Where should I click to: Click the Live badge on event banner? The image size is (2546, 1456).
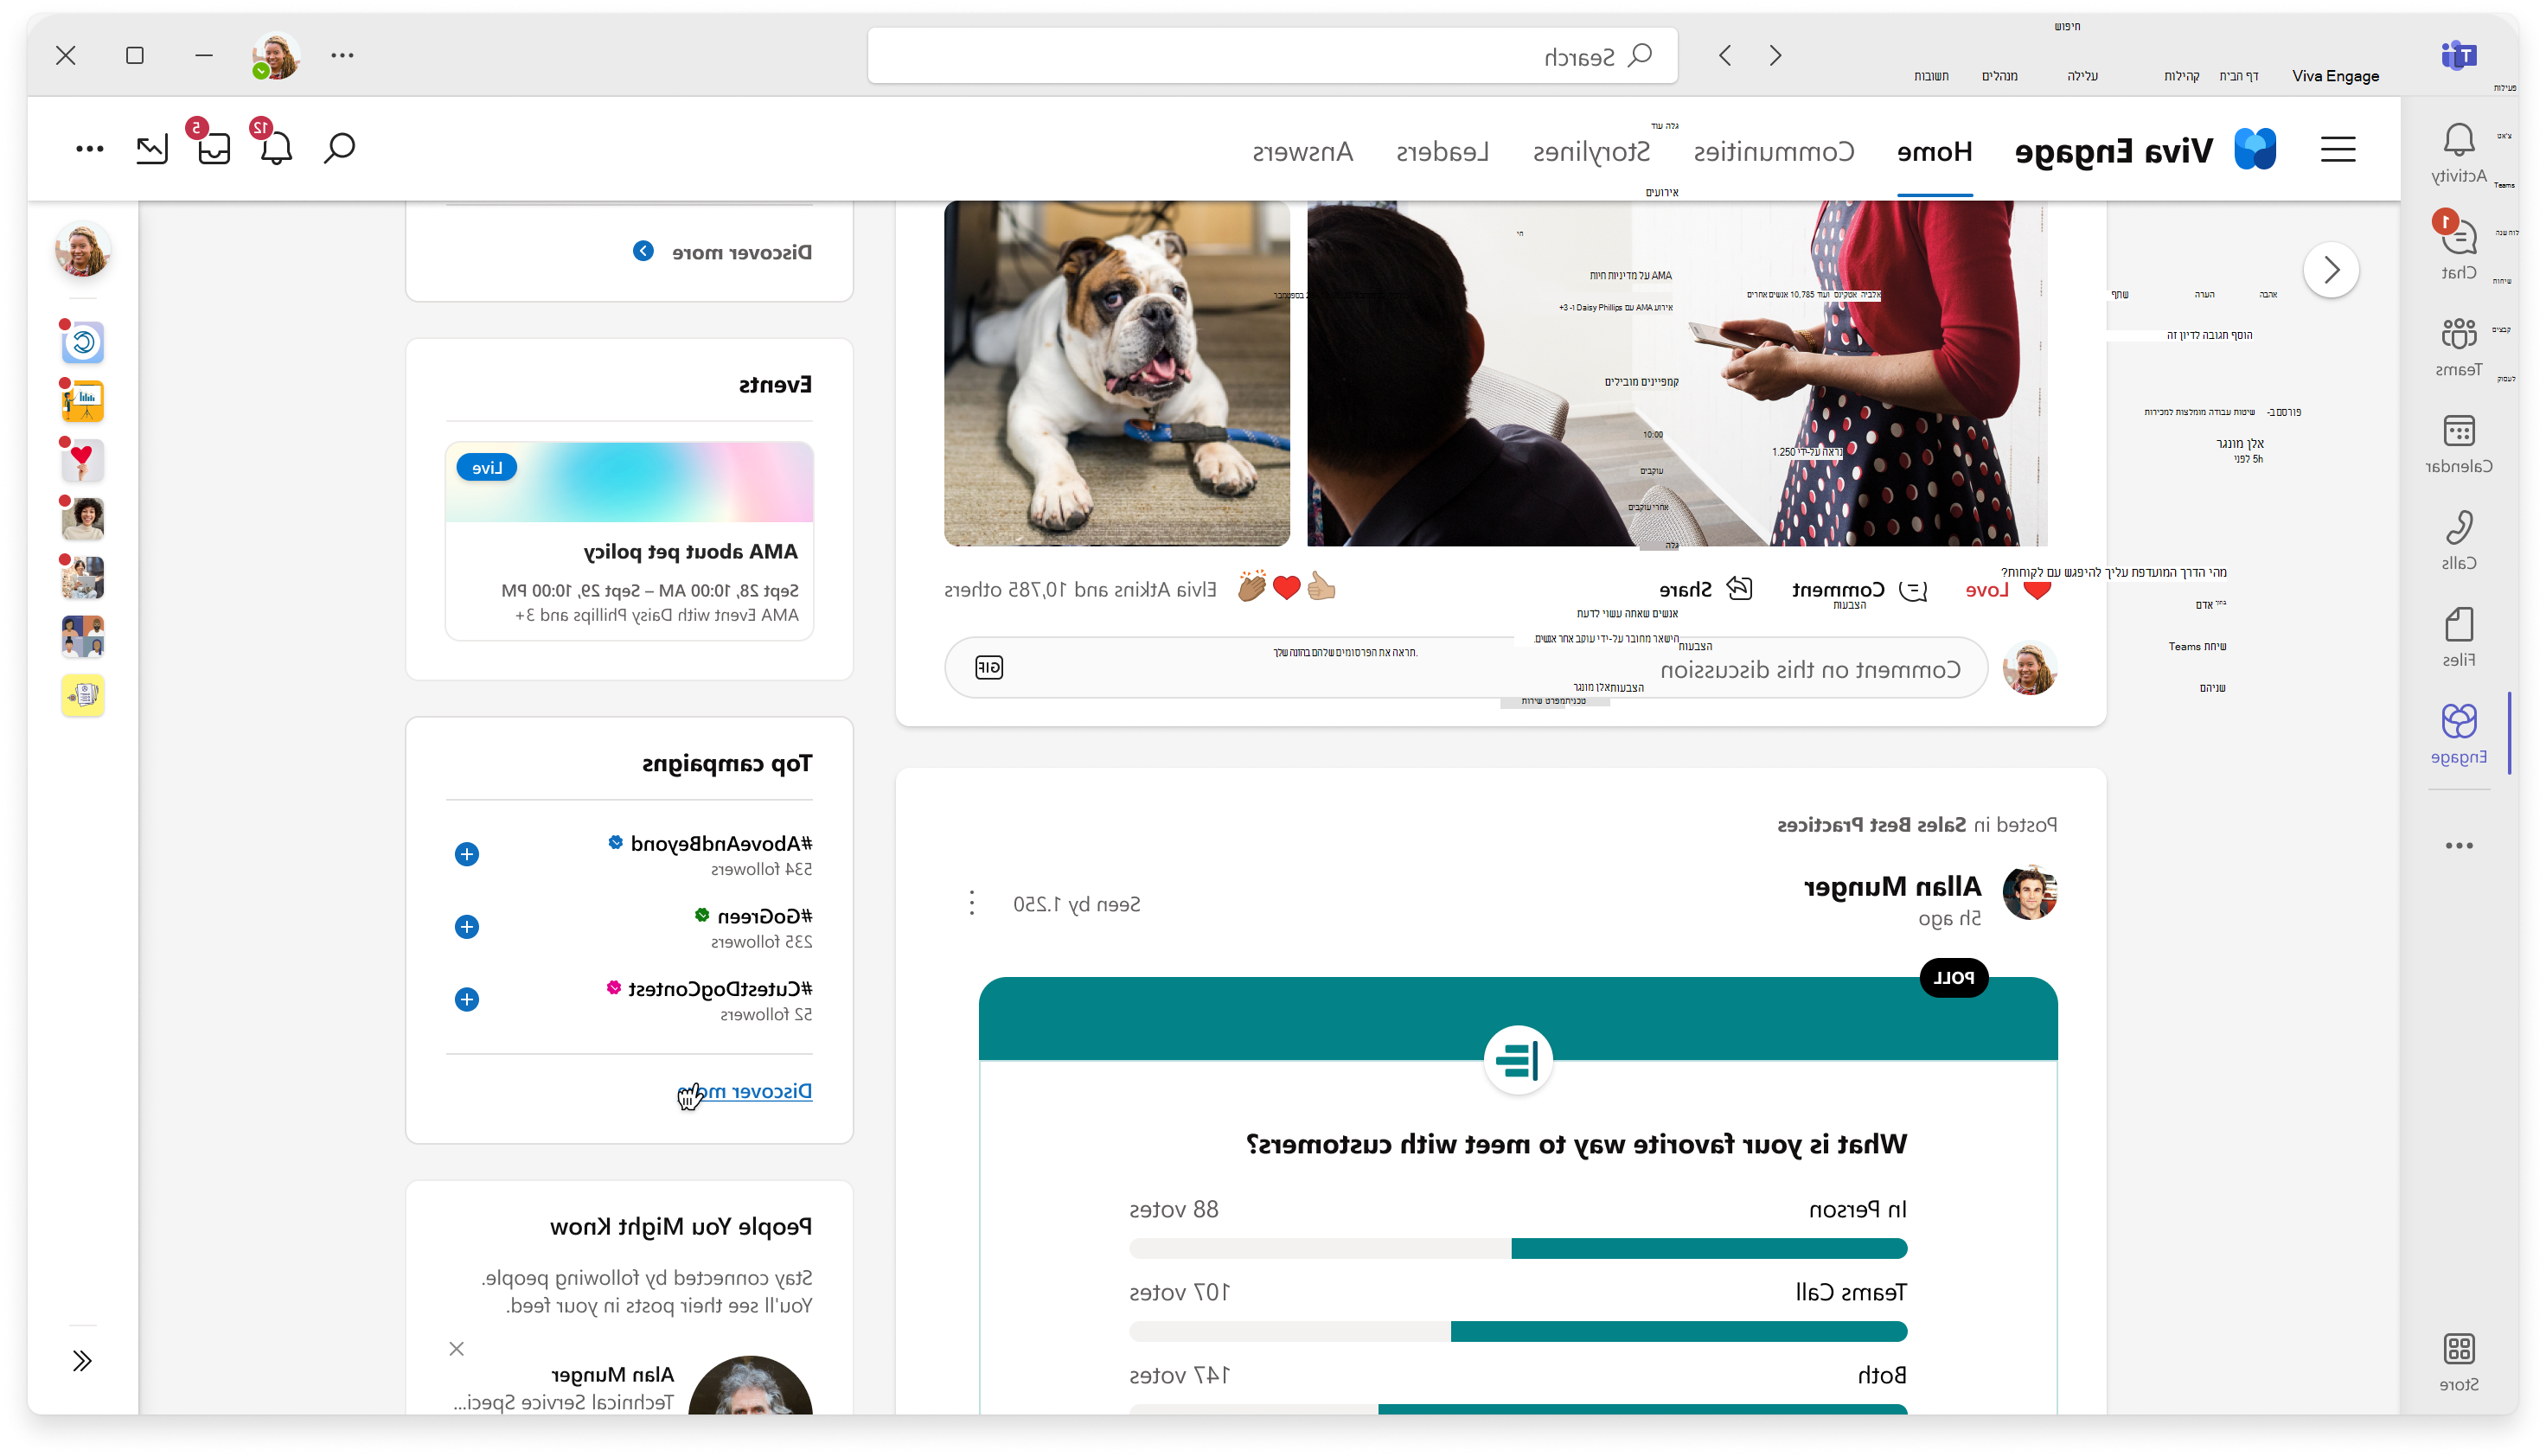tap(486, 467)
